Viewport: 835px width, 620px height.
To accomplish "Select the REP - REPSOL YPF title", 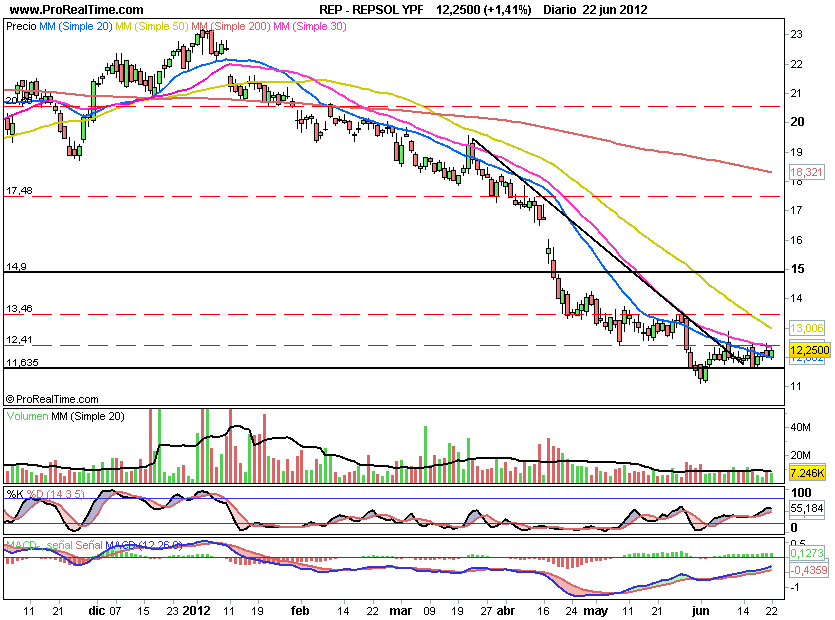I will [x=371, y=10].
